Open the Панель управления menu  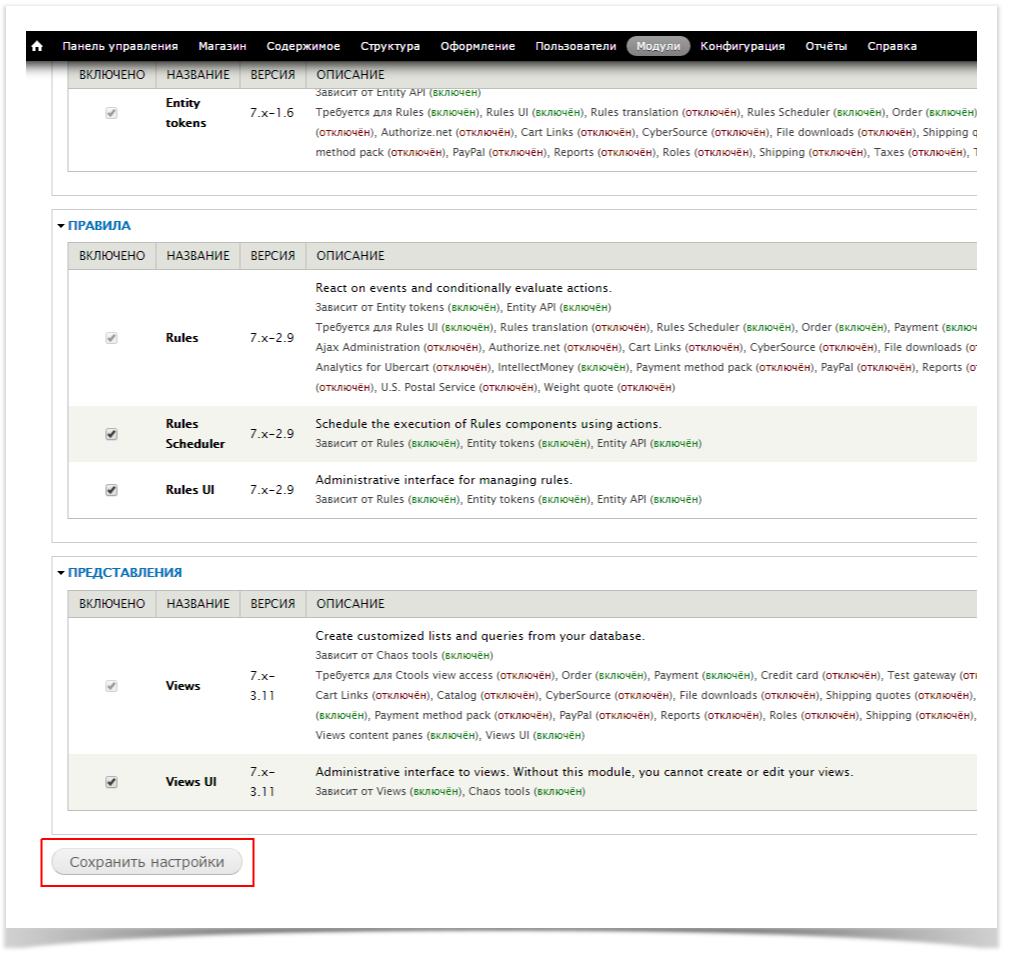(x=120, y=46)
